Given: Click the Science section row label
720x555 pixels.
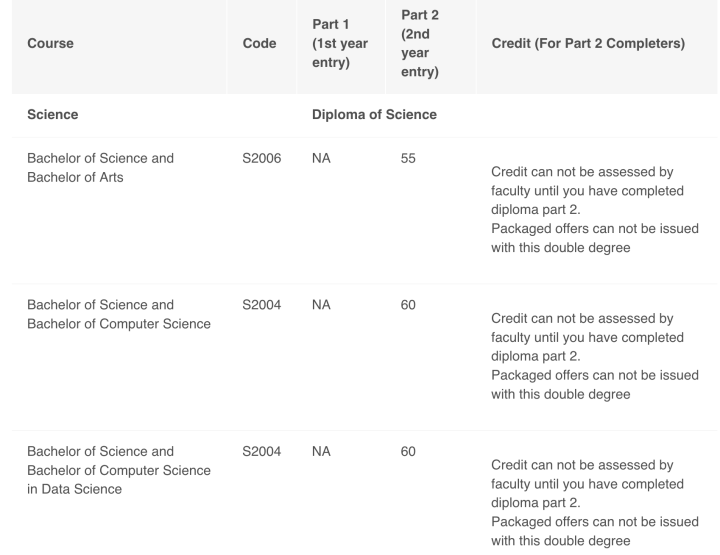Looking at the screenshot, I should coord(52,114).
